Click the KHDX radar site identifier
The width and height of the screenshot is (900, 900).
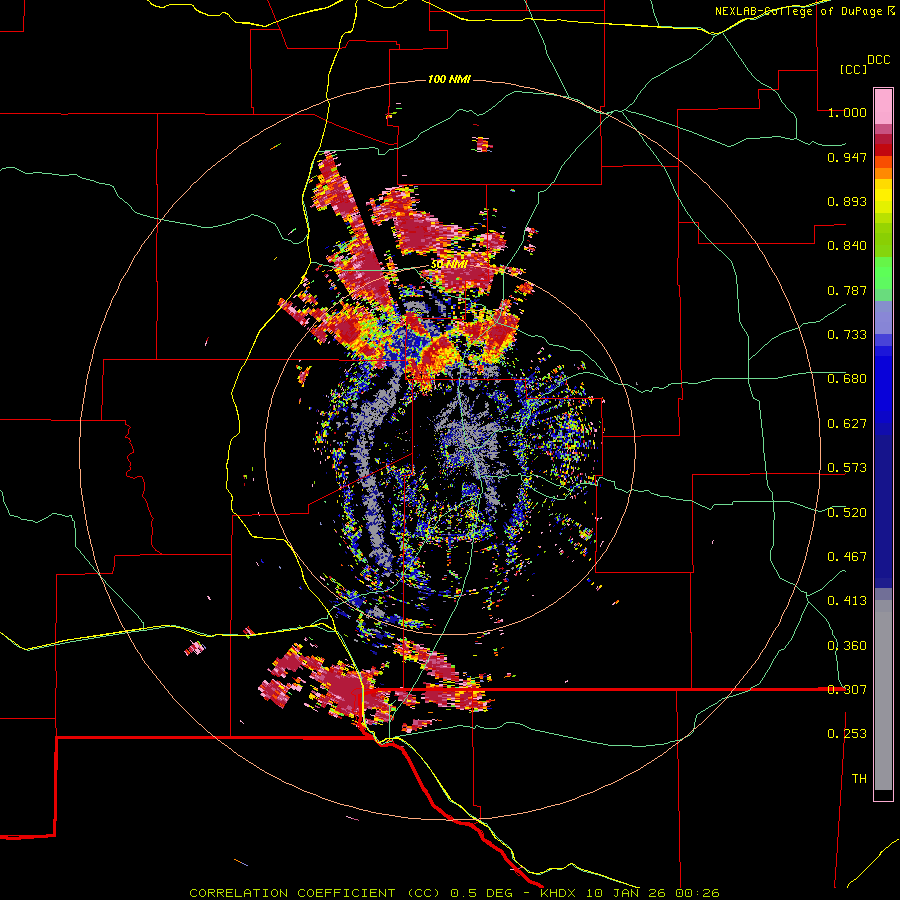[x=557, y=893]
